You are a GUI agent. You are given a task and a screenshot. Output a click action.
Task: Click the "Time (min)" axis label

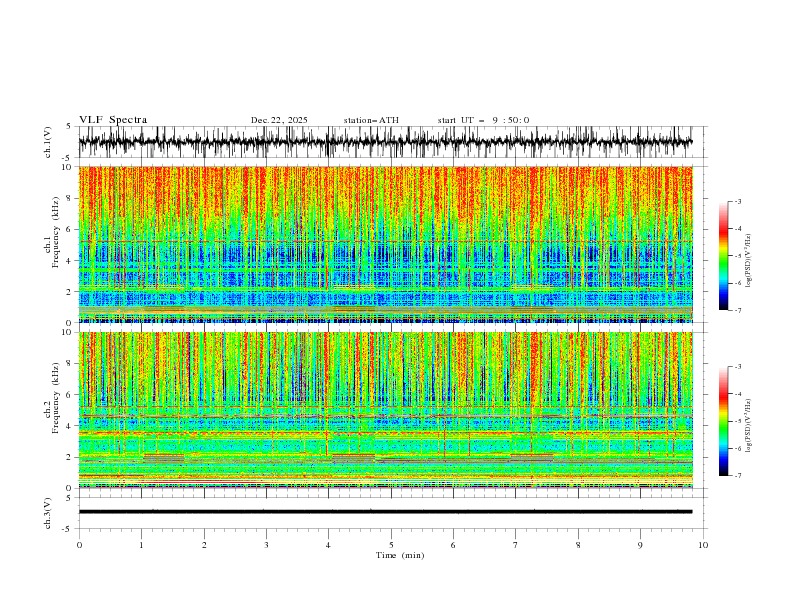[400, 555]
